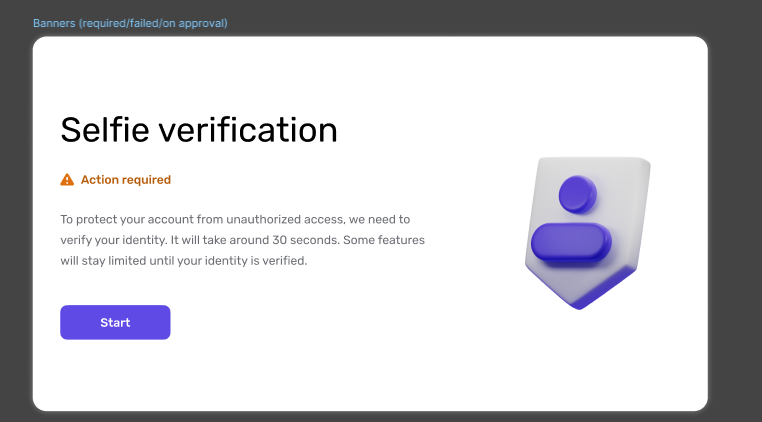The height and width of the screenshot is (422, 762).
Task: Click the shield badge illustration
Action: click(x=588, y=232)
